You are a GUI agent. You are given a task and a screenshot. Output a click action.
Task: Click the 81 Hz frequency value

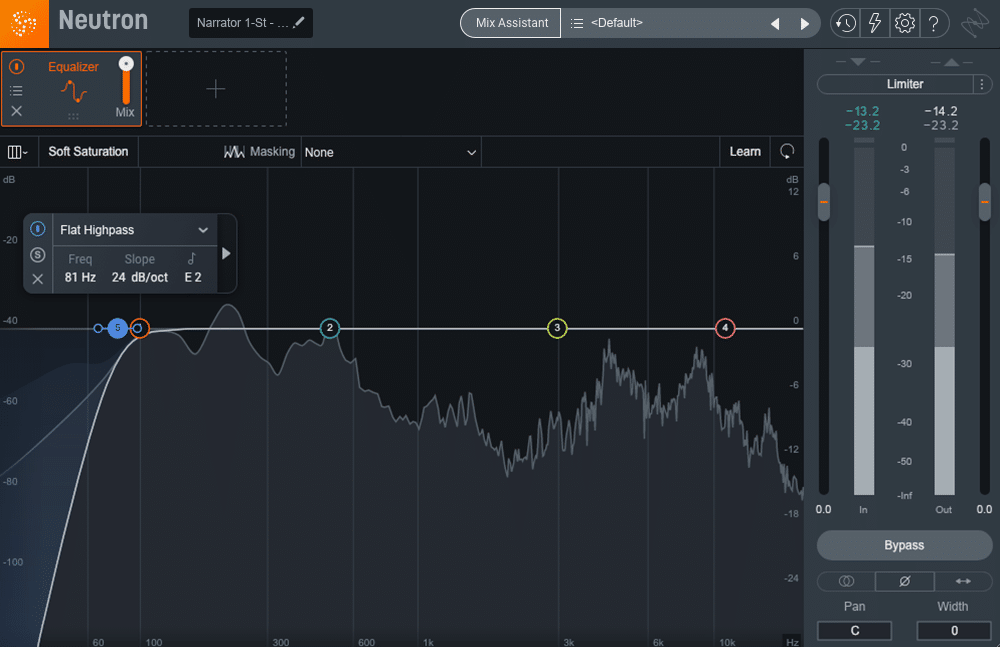(x=80, y=278)
